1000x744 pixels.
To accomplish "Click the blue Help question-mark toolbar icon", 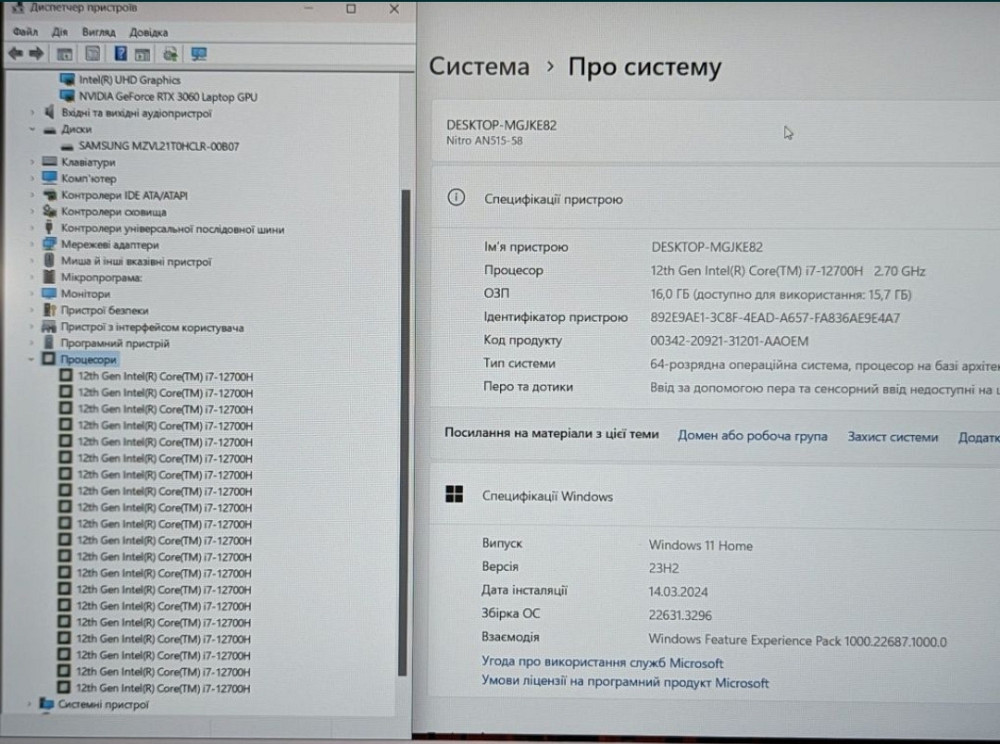I will click(x=120, y=53).
